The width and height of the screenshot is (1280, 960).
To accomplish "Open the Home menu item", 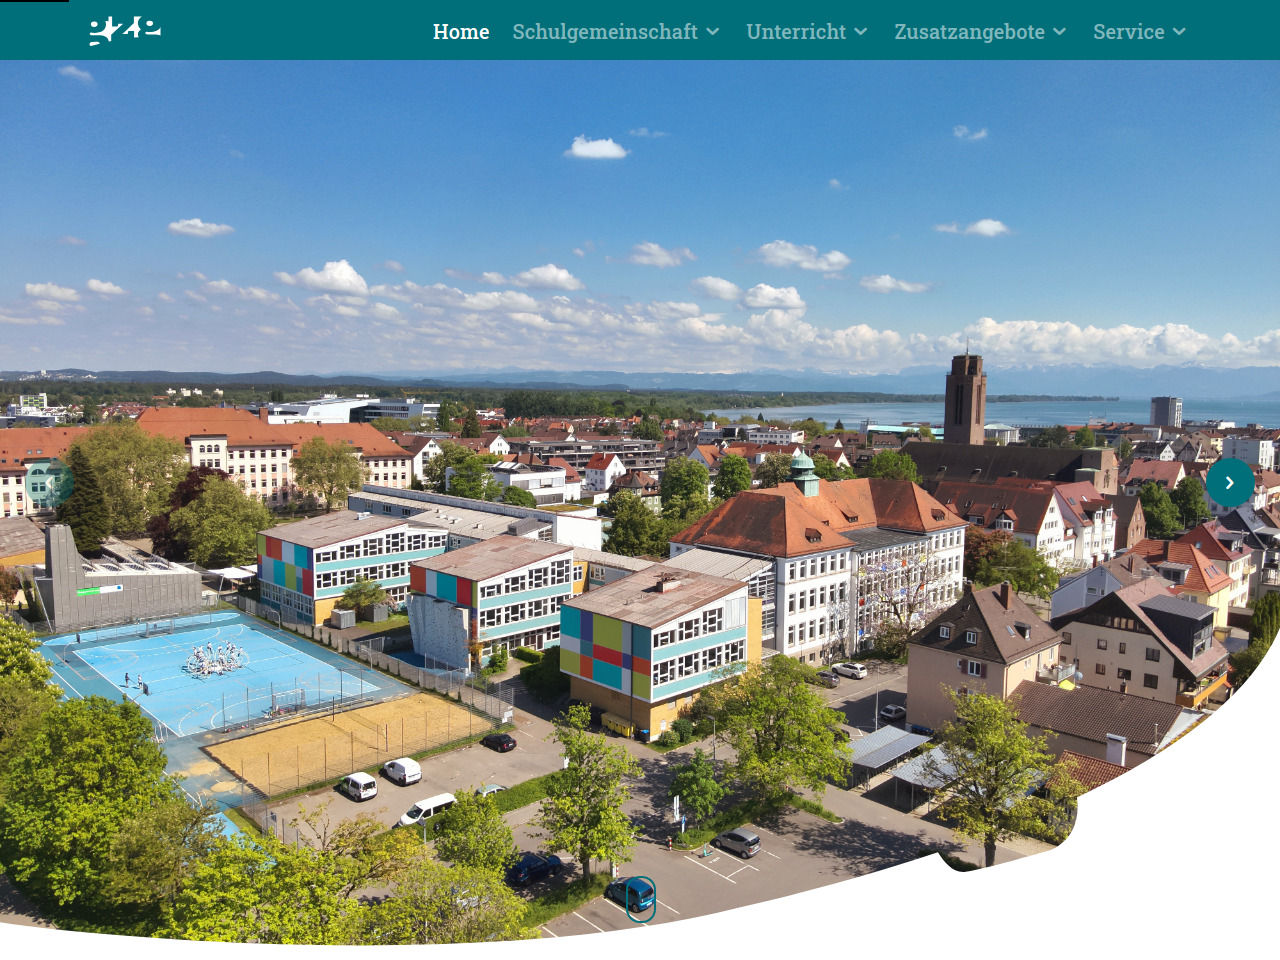I will pos(461,32).
